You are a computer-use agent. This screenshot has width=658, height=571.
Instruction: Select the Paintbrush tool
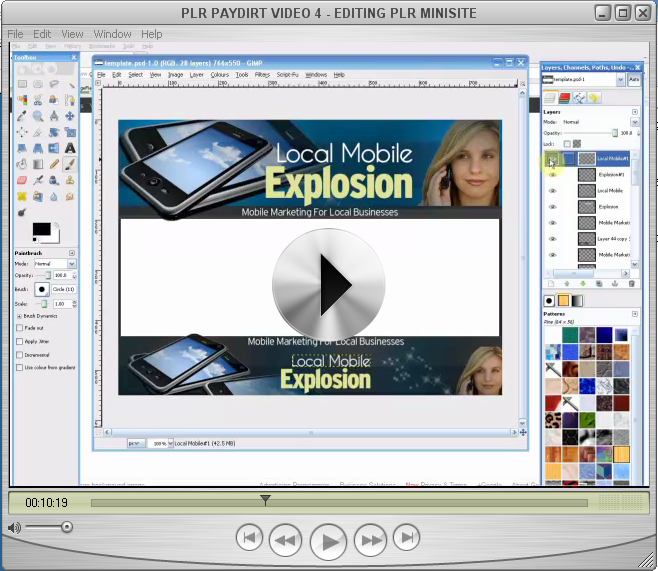click(70, 164)
